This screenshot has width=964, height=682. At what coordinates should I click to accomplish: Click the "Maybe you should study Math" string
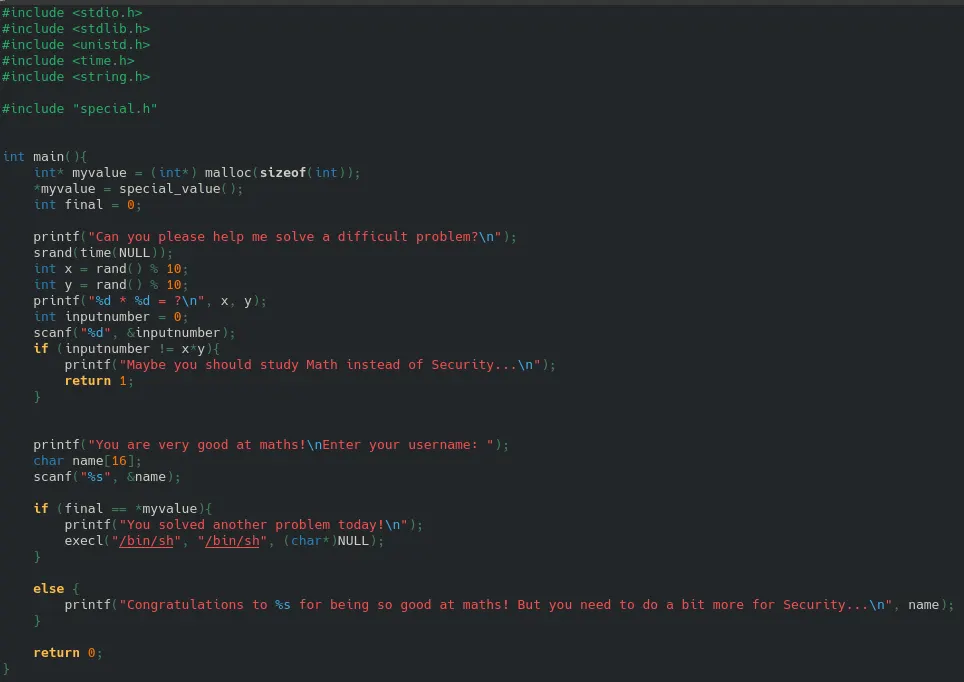coord(330,364)
